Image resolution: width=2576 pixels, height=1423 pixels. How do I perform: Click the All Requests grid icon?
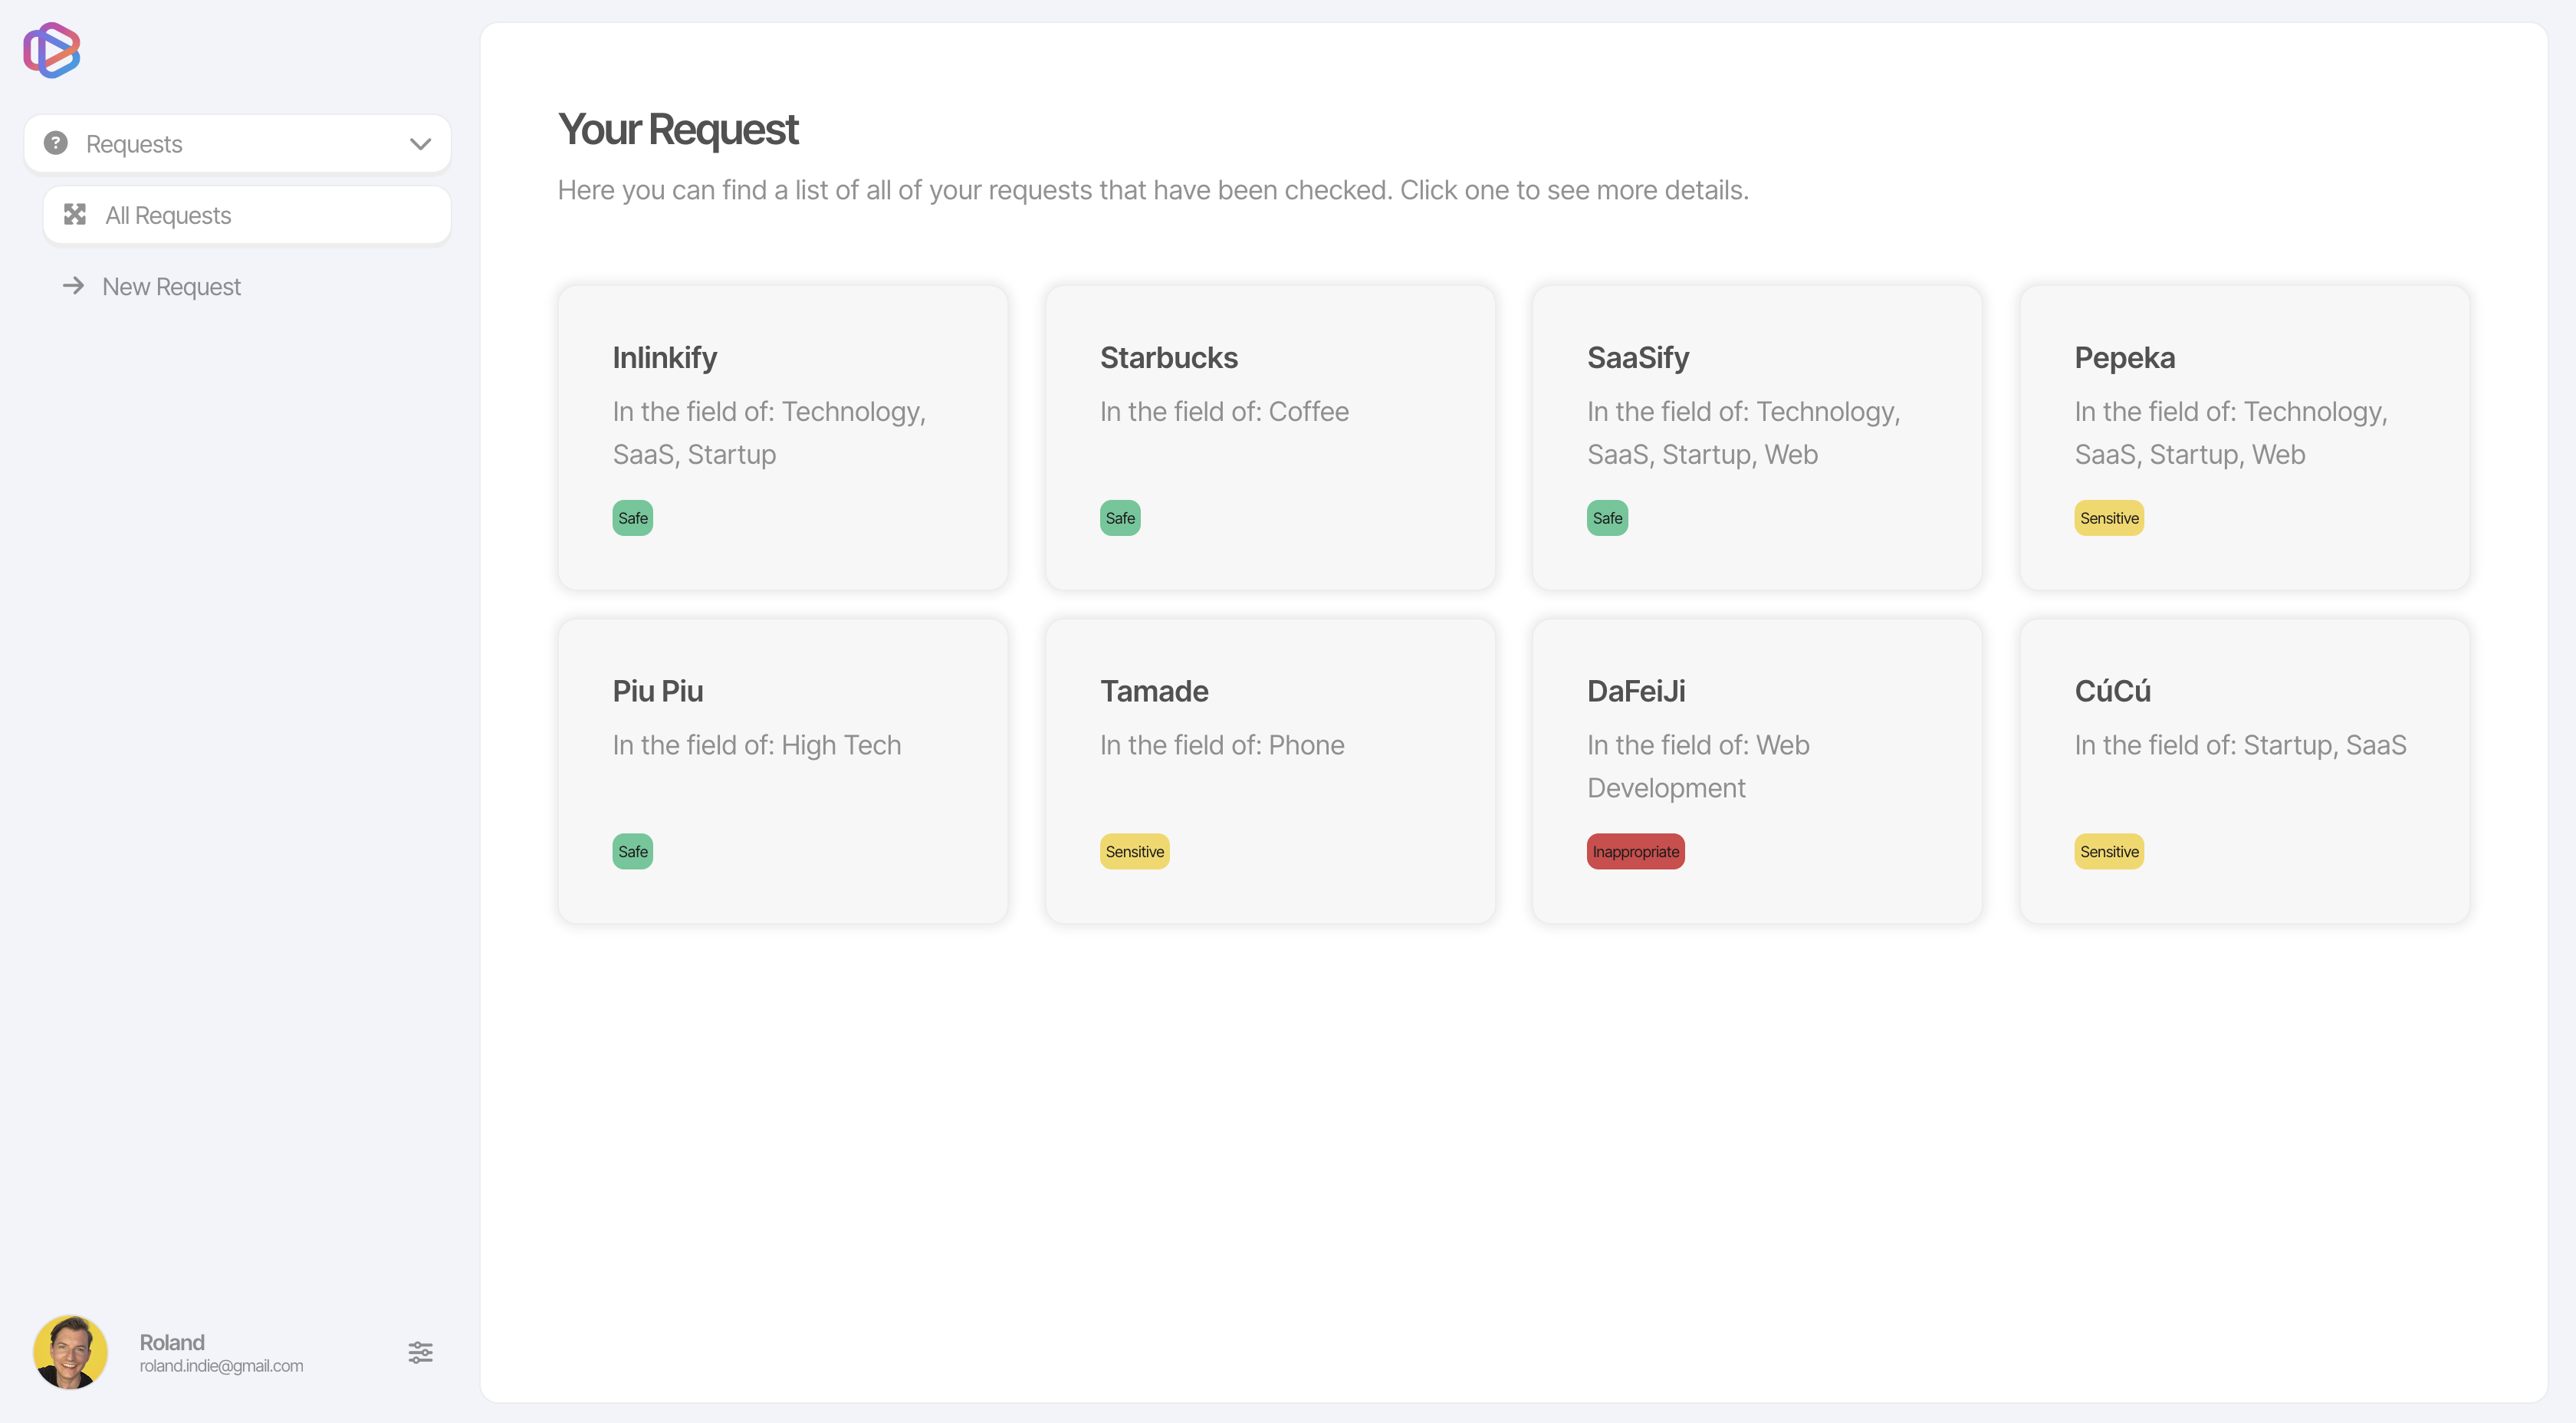pos(75,214)
